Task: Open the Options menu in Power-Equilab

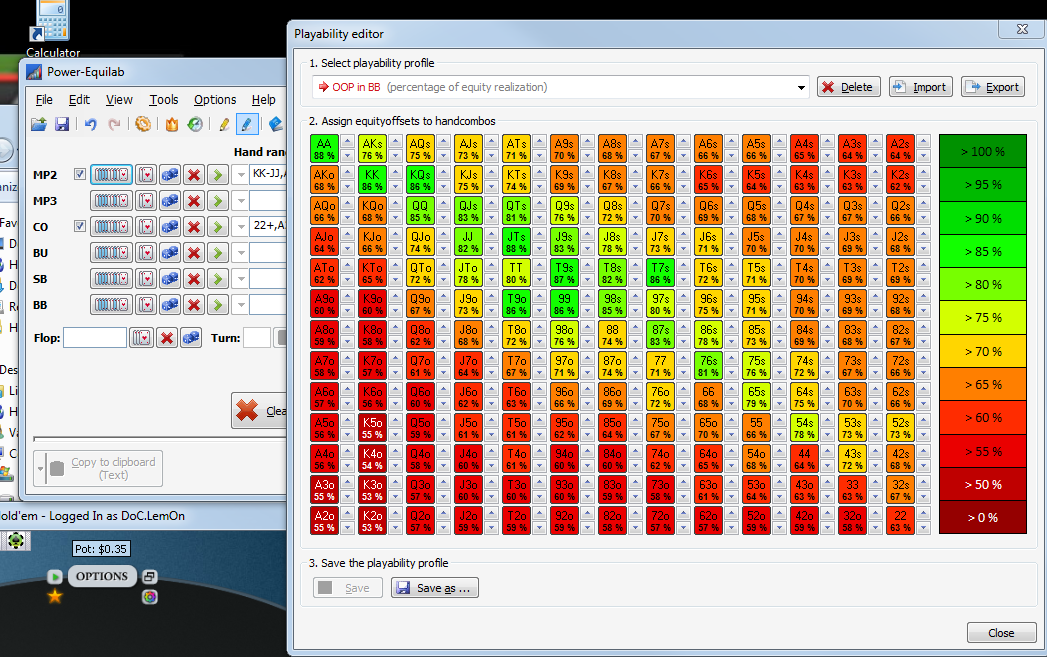Action: (x=215, y=99)
